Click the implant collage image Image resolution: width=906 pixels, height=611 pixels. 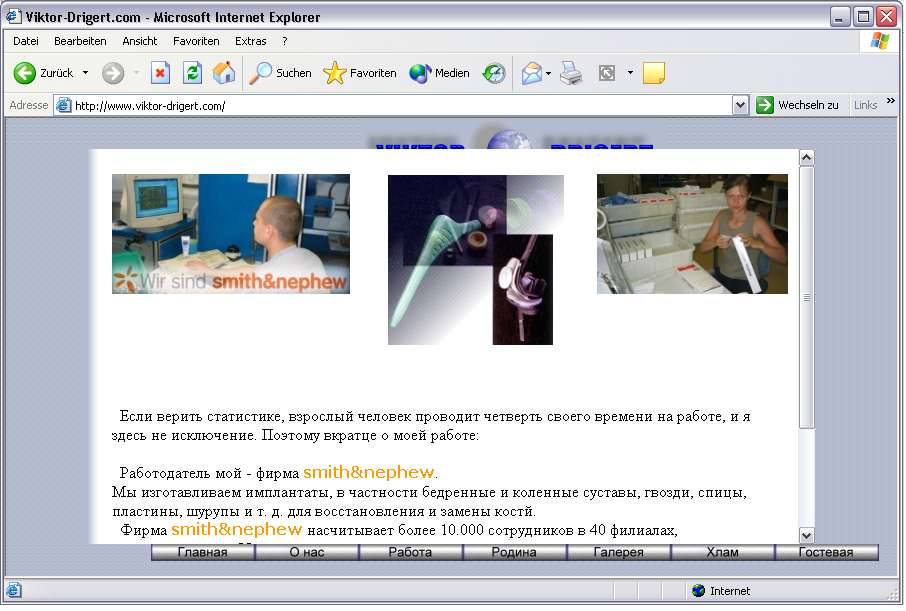coord(476,260)
